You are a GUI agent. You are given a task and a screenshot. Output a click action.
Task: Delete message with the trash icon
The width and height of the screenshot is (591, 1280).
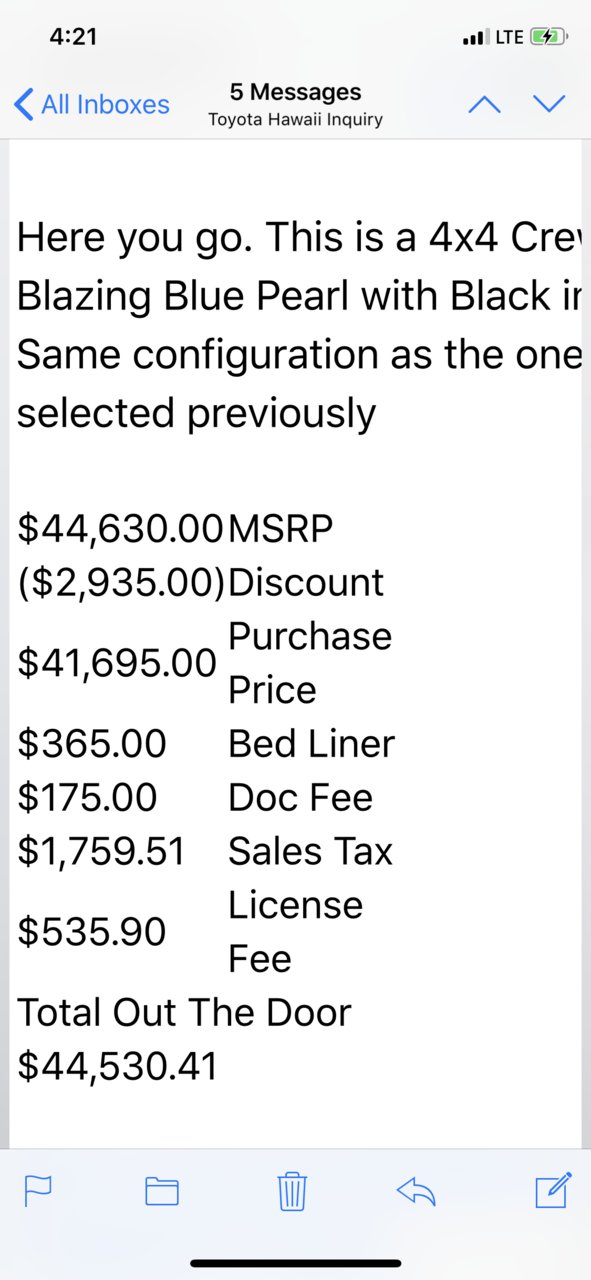coord(291,1190)
